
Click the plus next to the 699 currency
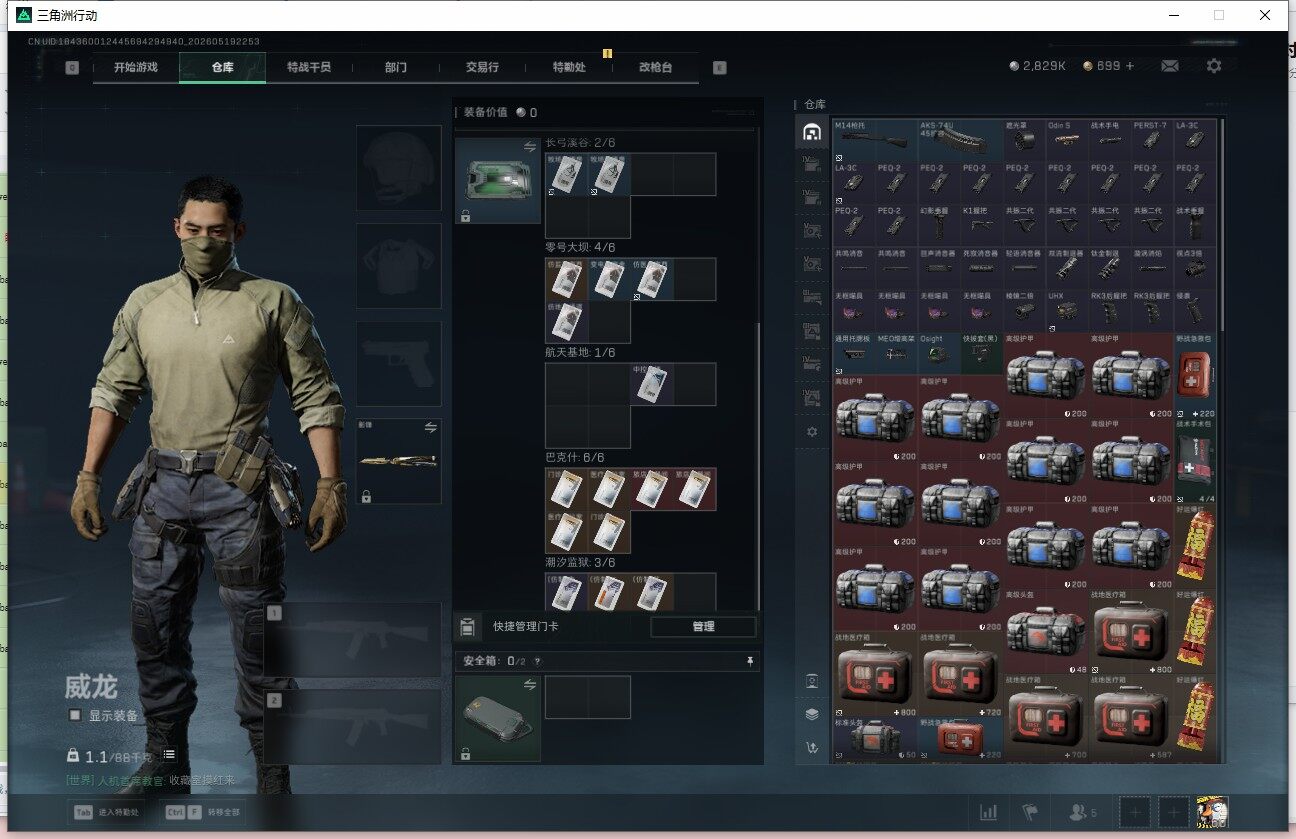point(1131,66)
